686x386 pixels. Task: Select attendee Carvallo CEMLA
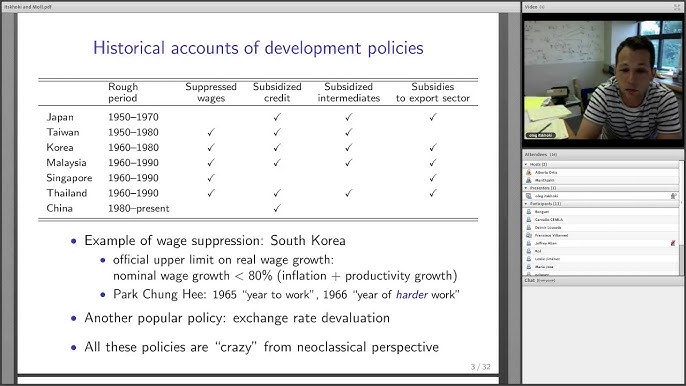click(x=602, y=220)
